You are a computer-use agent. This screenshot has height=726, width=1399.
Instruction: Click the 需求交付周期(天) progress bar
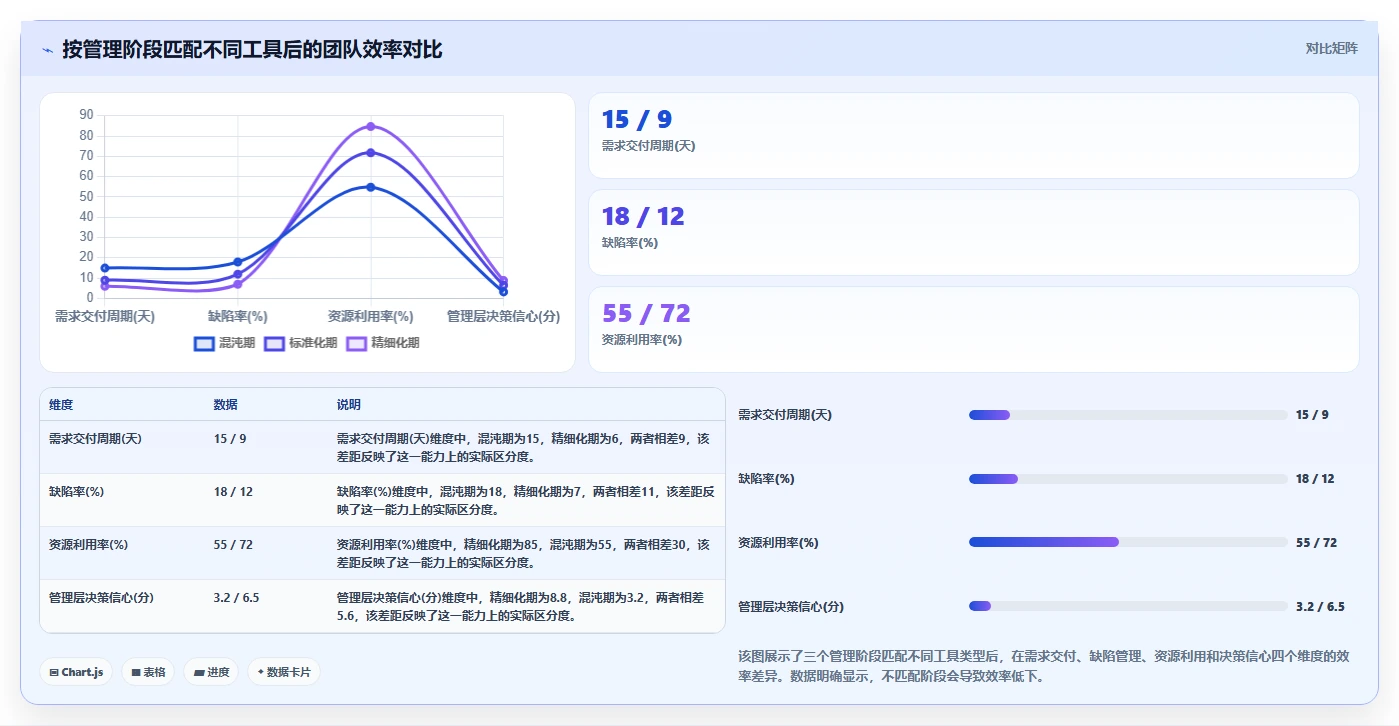point(1128,415)
